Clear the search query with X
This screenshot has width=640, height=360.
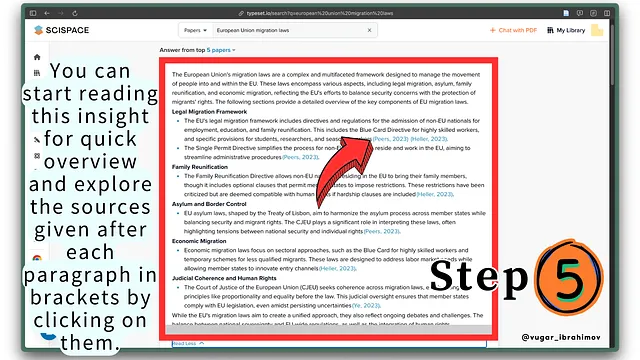[x=369, y=30]
